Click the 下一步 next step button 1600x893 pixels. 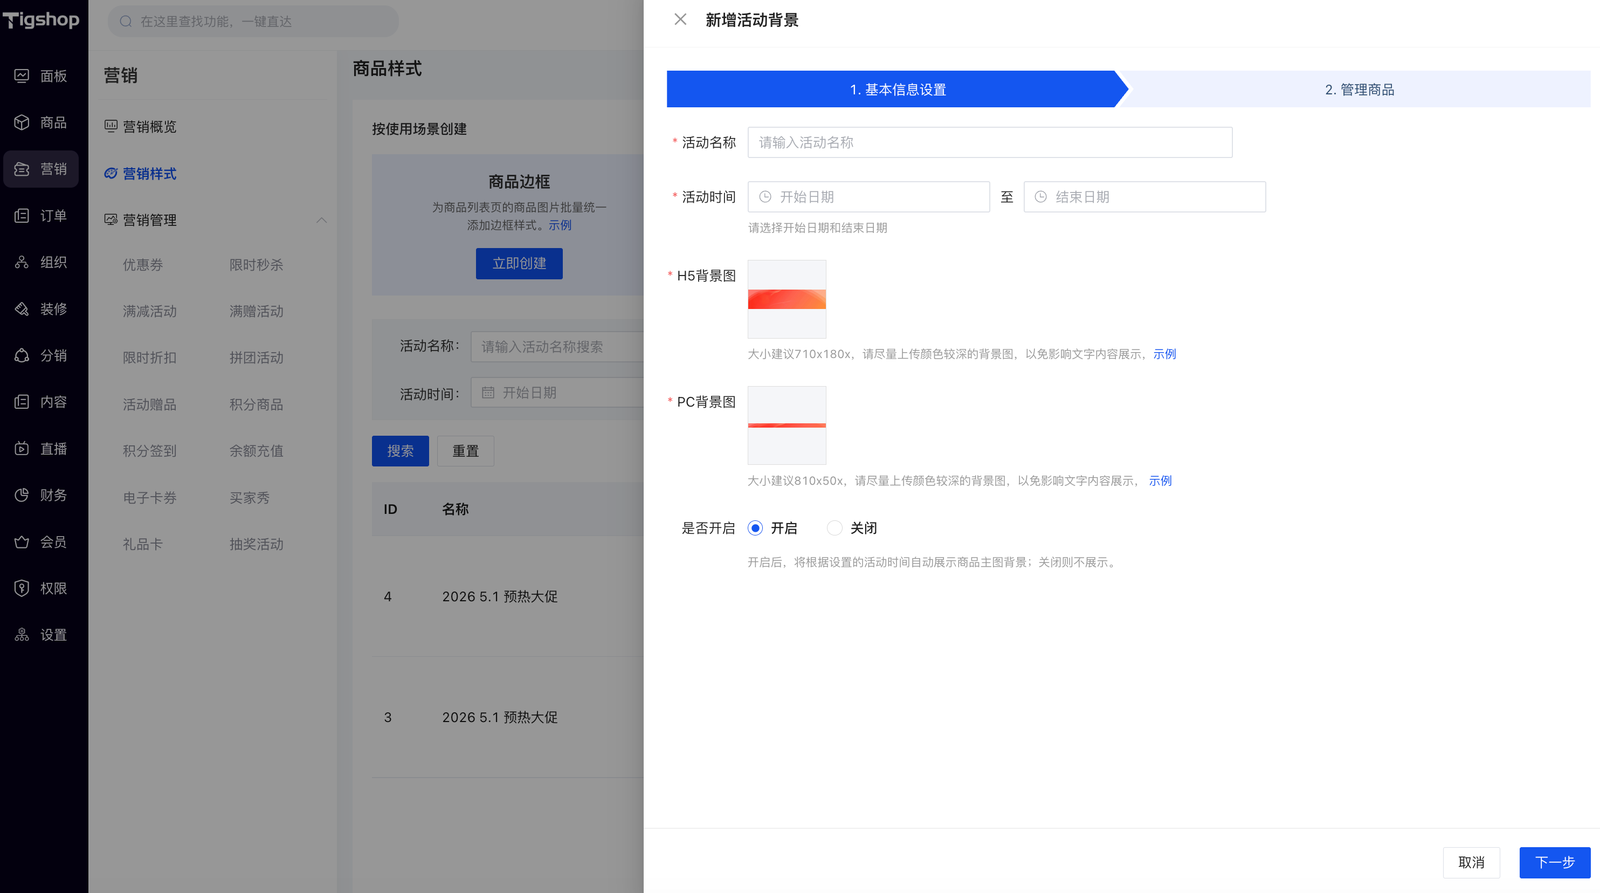[1554, 862]
